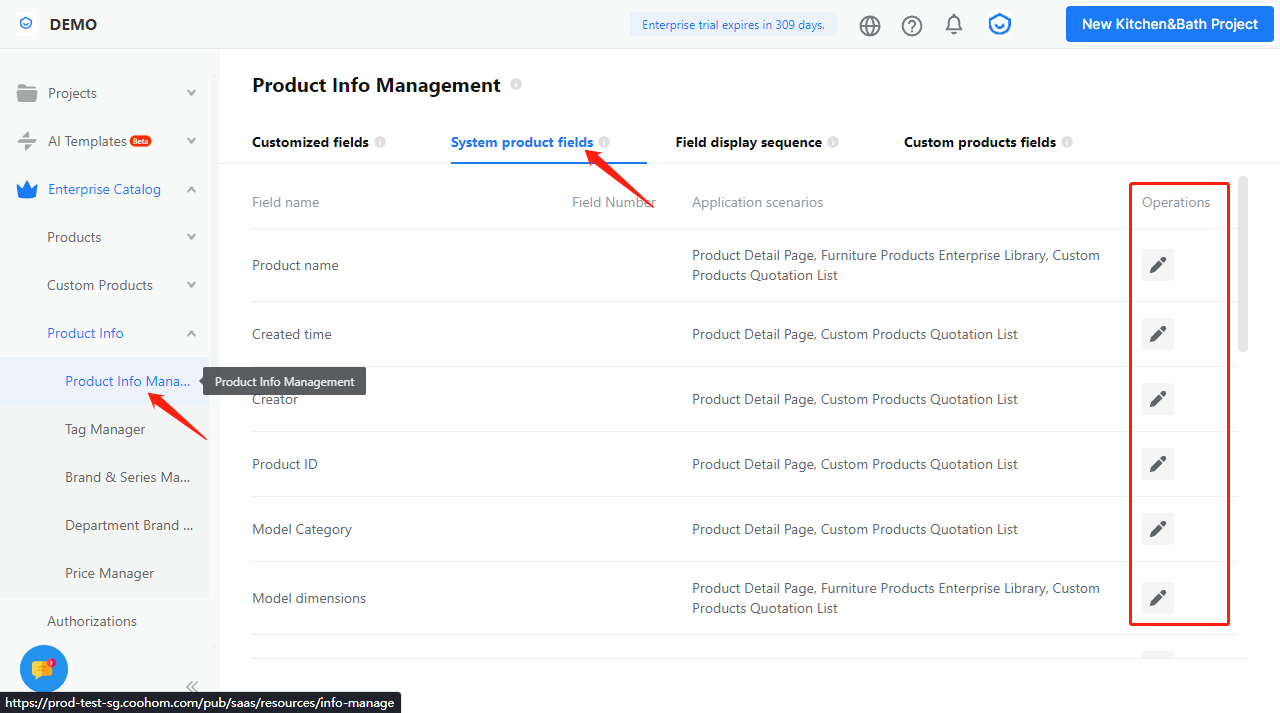1280x713 pixels.
Task: Open notifications bell
Action: pyautogui.click(x=954, y=24)
